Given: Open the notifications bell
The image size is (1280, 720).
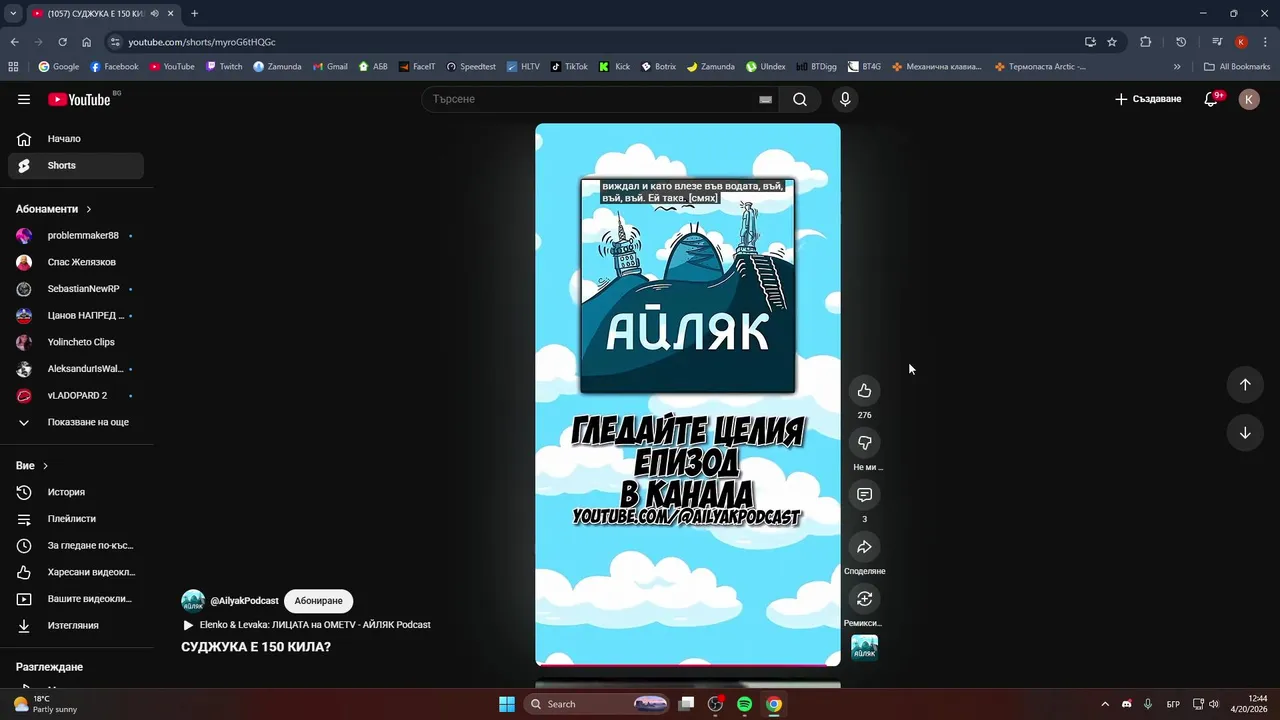Looking at the screenshot, I should pyautogui.click(x=1211, y=99).
